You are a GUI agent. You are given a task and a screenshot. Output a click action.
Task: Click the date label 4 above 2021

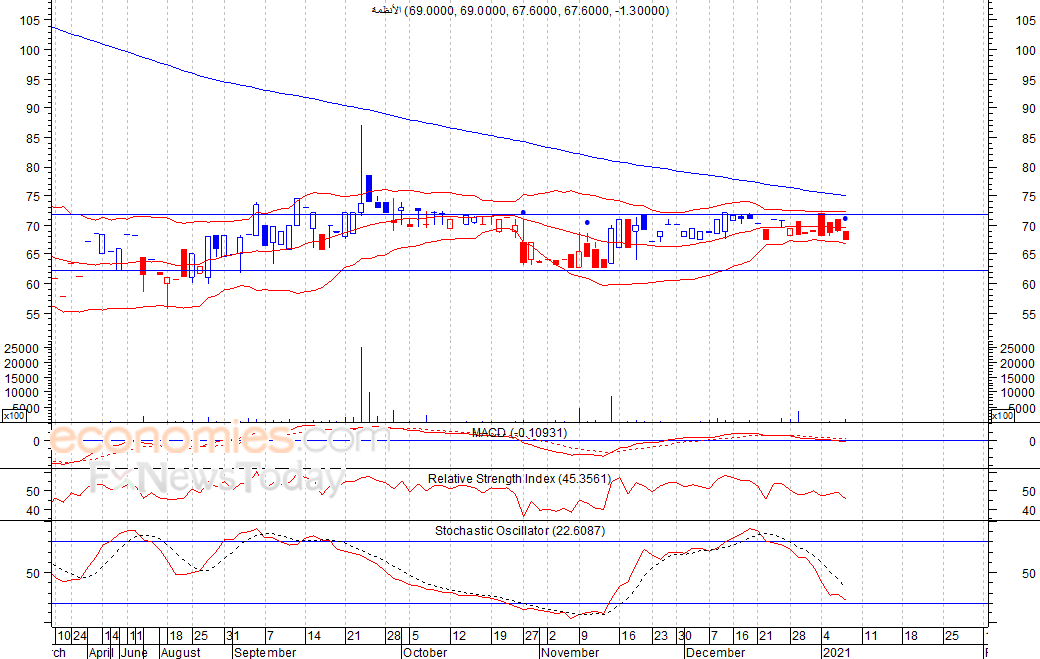[826, 636]
